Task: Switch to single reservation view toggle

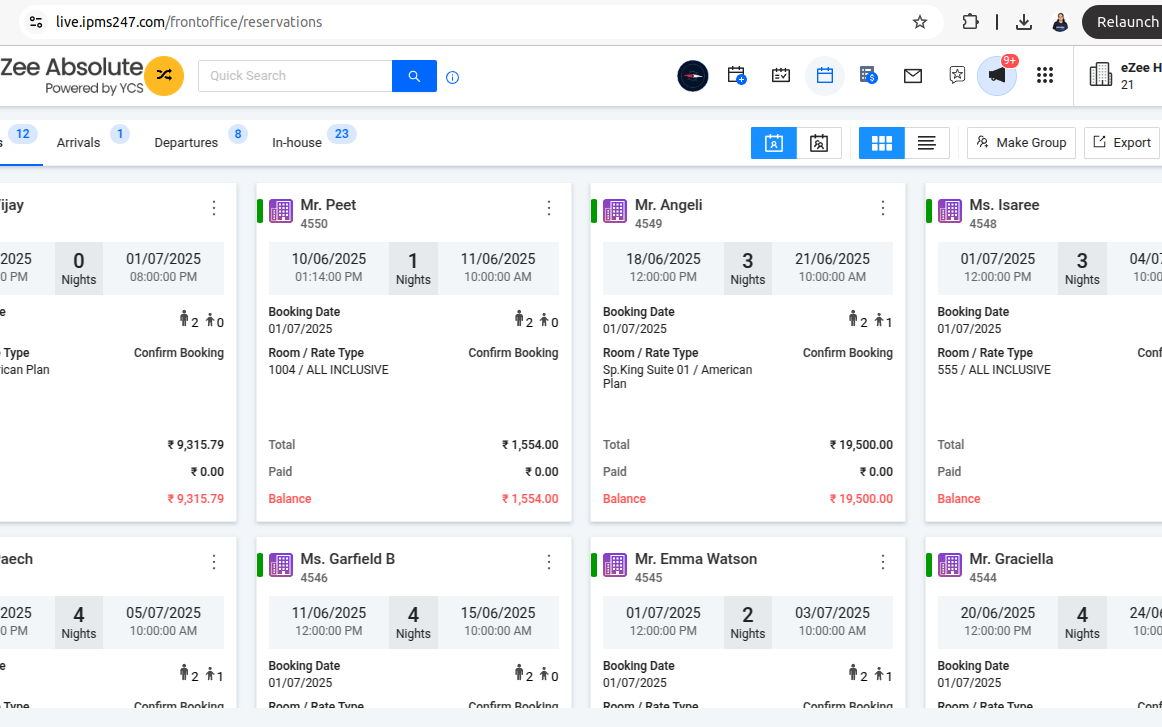Action: [x=774, y=143]
